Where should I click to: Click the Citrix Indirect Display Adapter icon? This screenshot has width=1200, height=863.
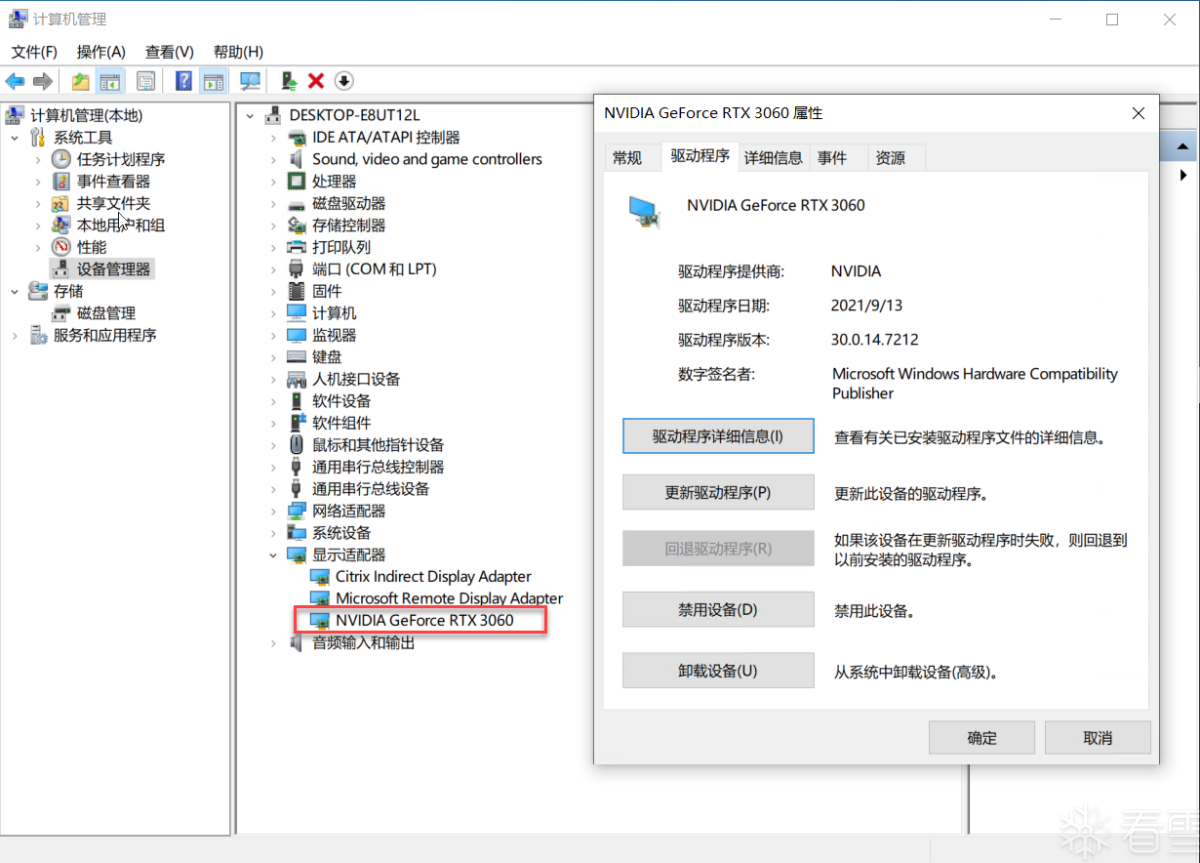(x=320, y=577)
